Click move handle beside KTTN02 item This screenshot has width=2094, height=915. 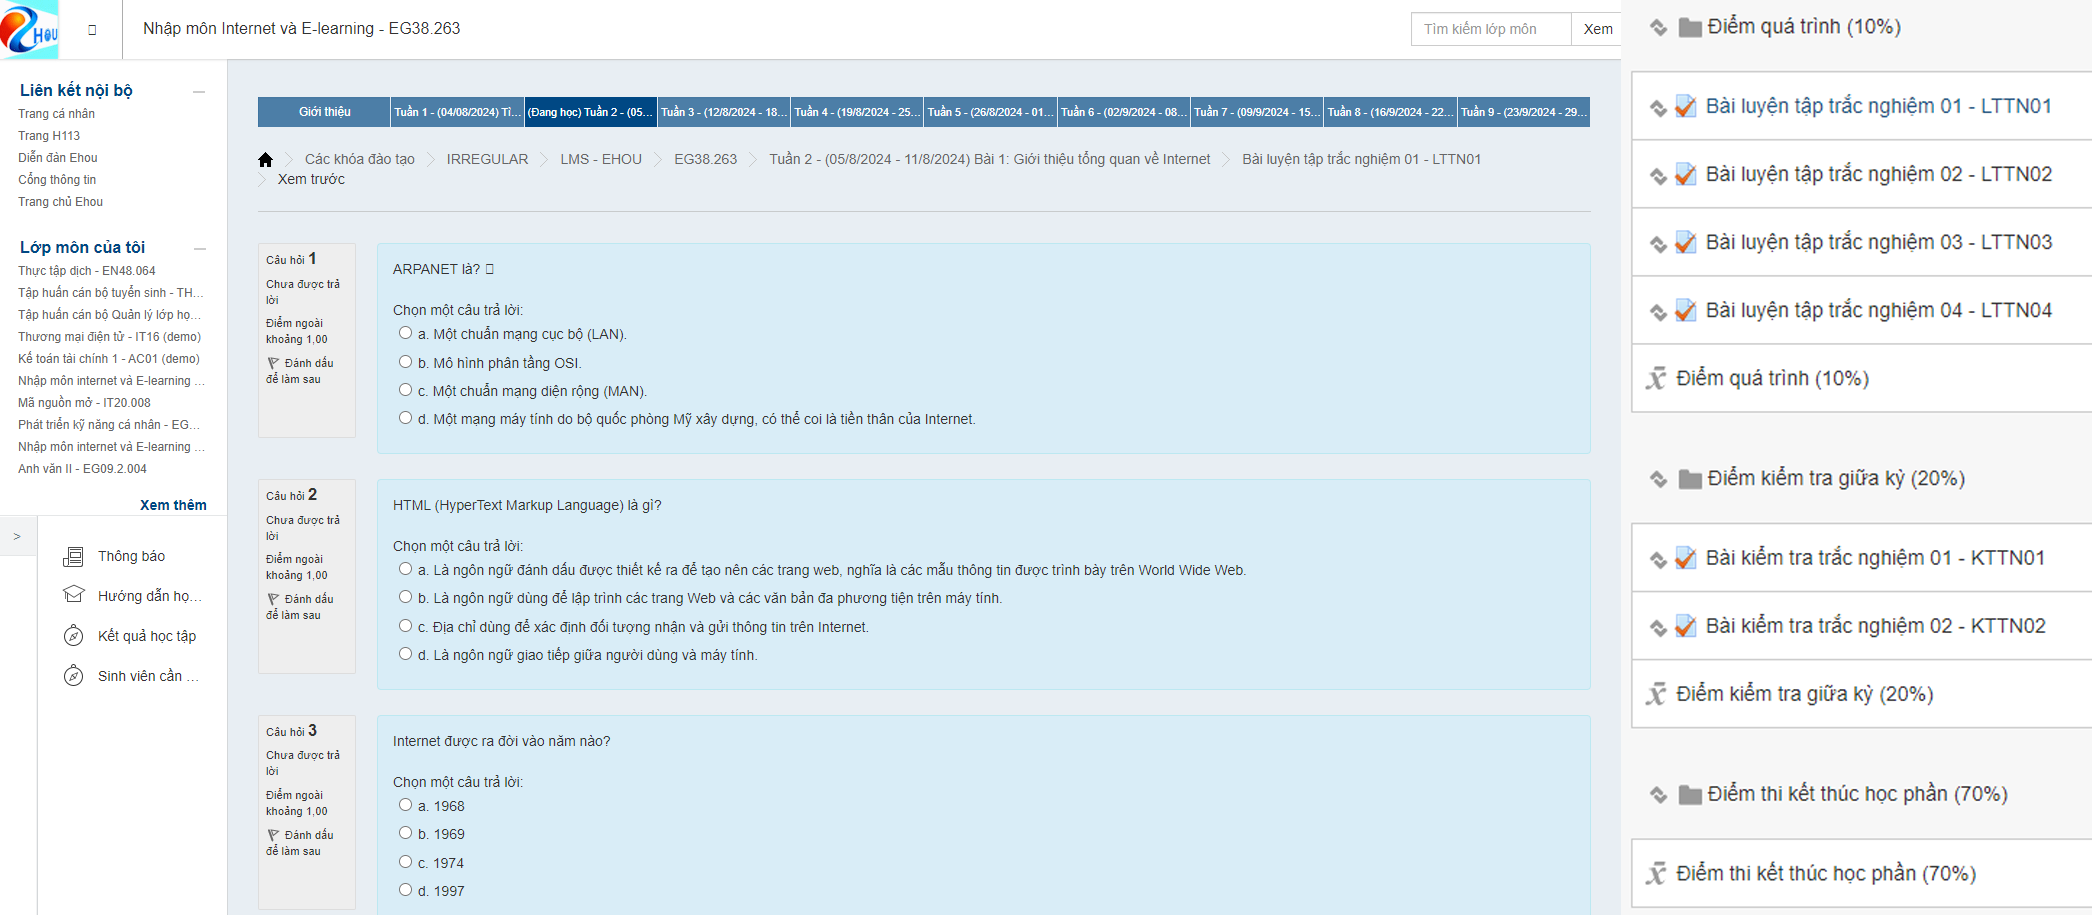(x=1658, y=628)
